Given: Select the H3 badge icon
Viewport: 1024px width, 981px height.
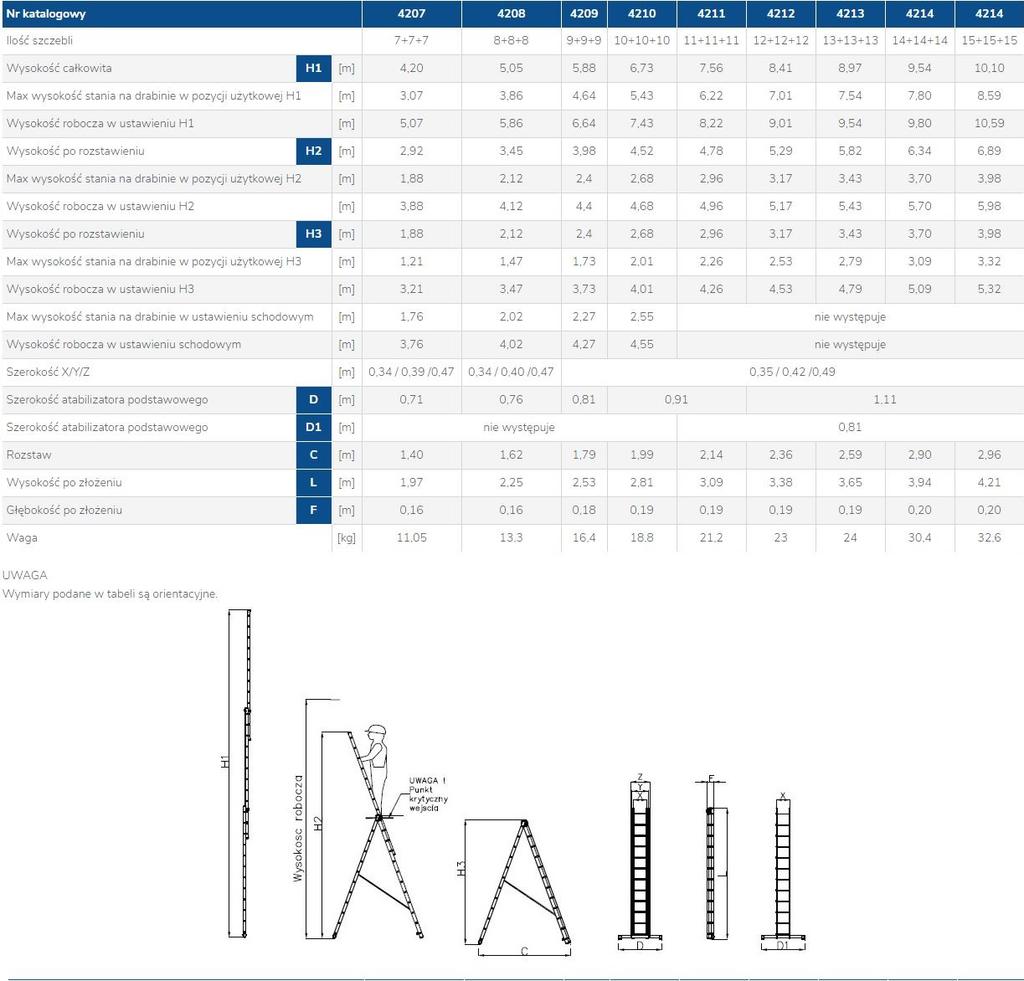Looking at the screenshot, I should [313, 234].
